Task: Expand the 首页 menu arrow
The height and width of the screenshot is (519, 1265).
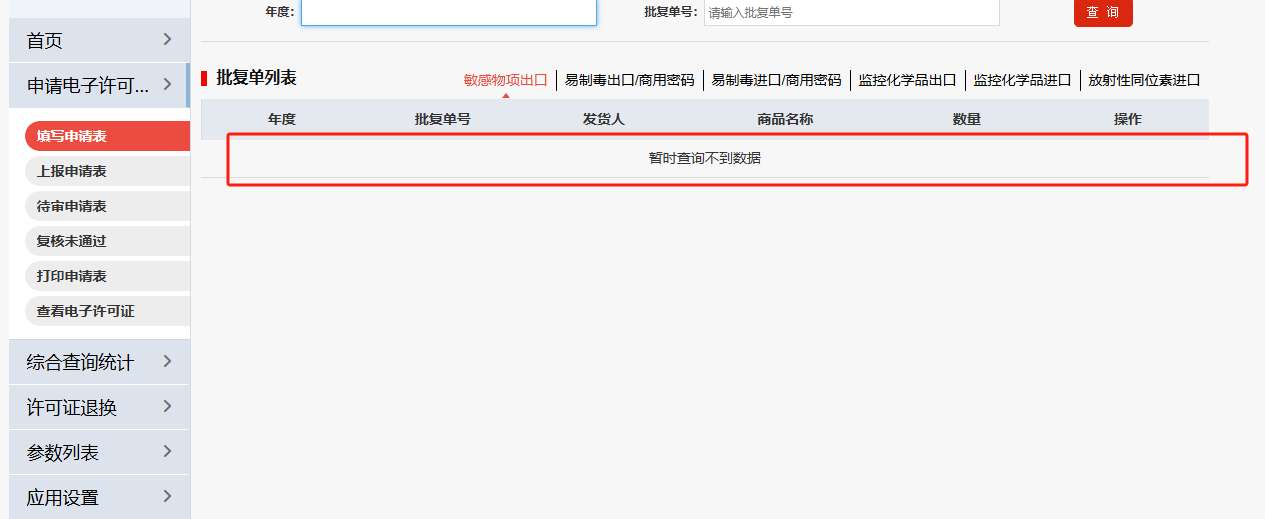Action: point(167,40)
